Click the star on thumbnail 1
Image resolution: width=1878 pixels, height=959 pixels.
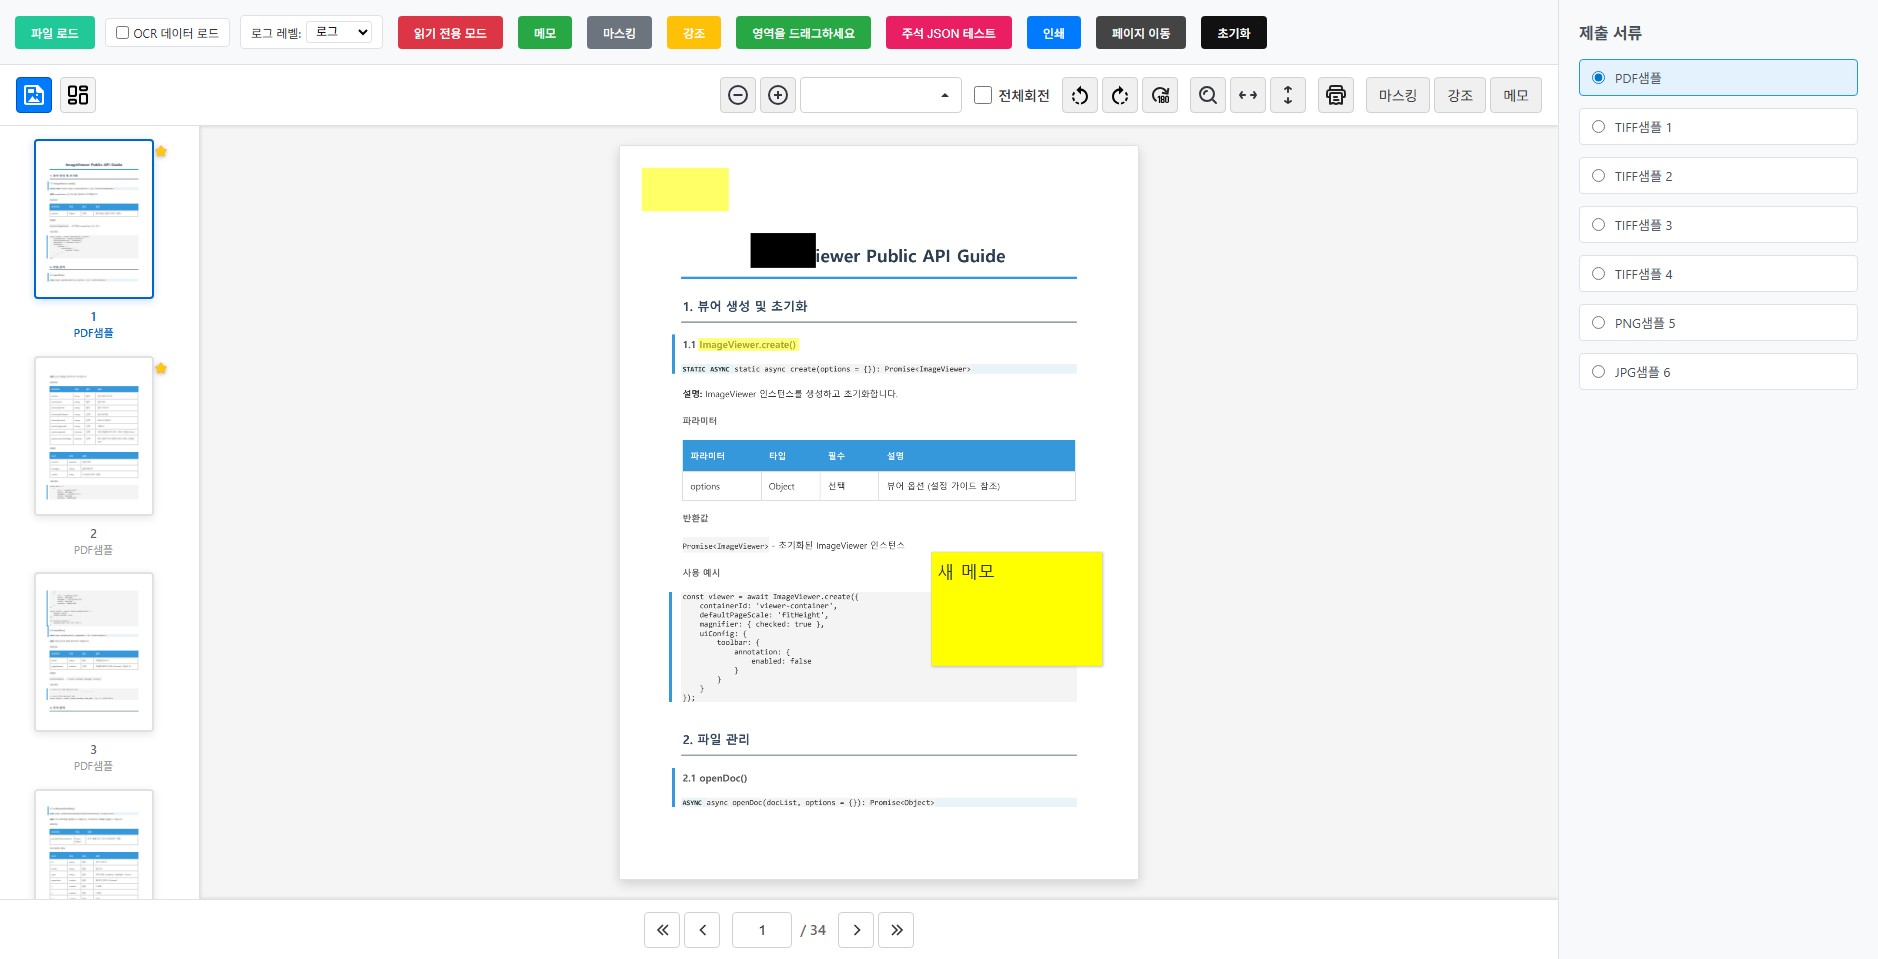click(x=161, y=151)
